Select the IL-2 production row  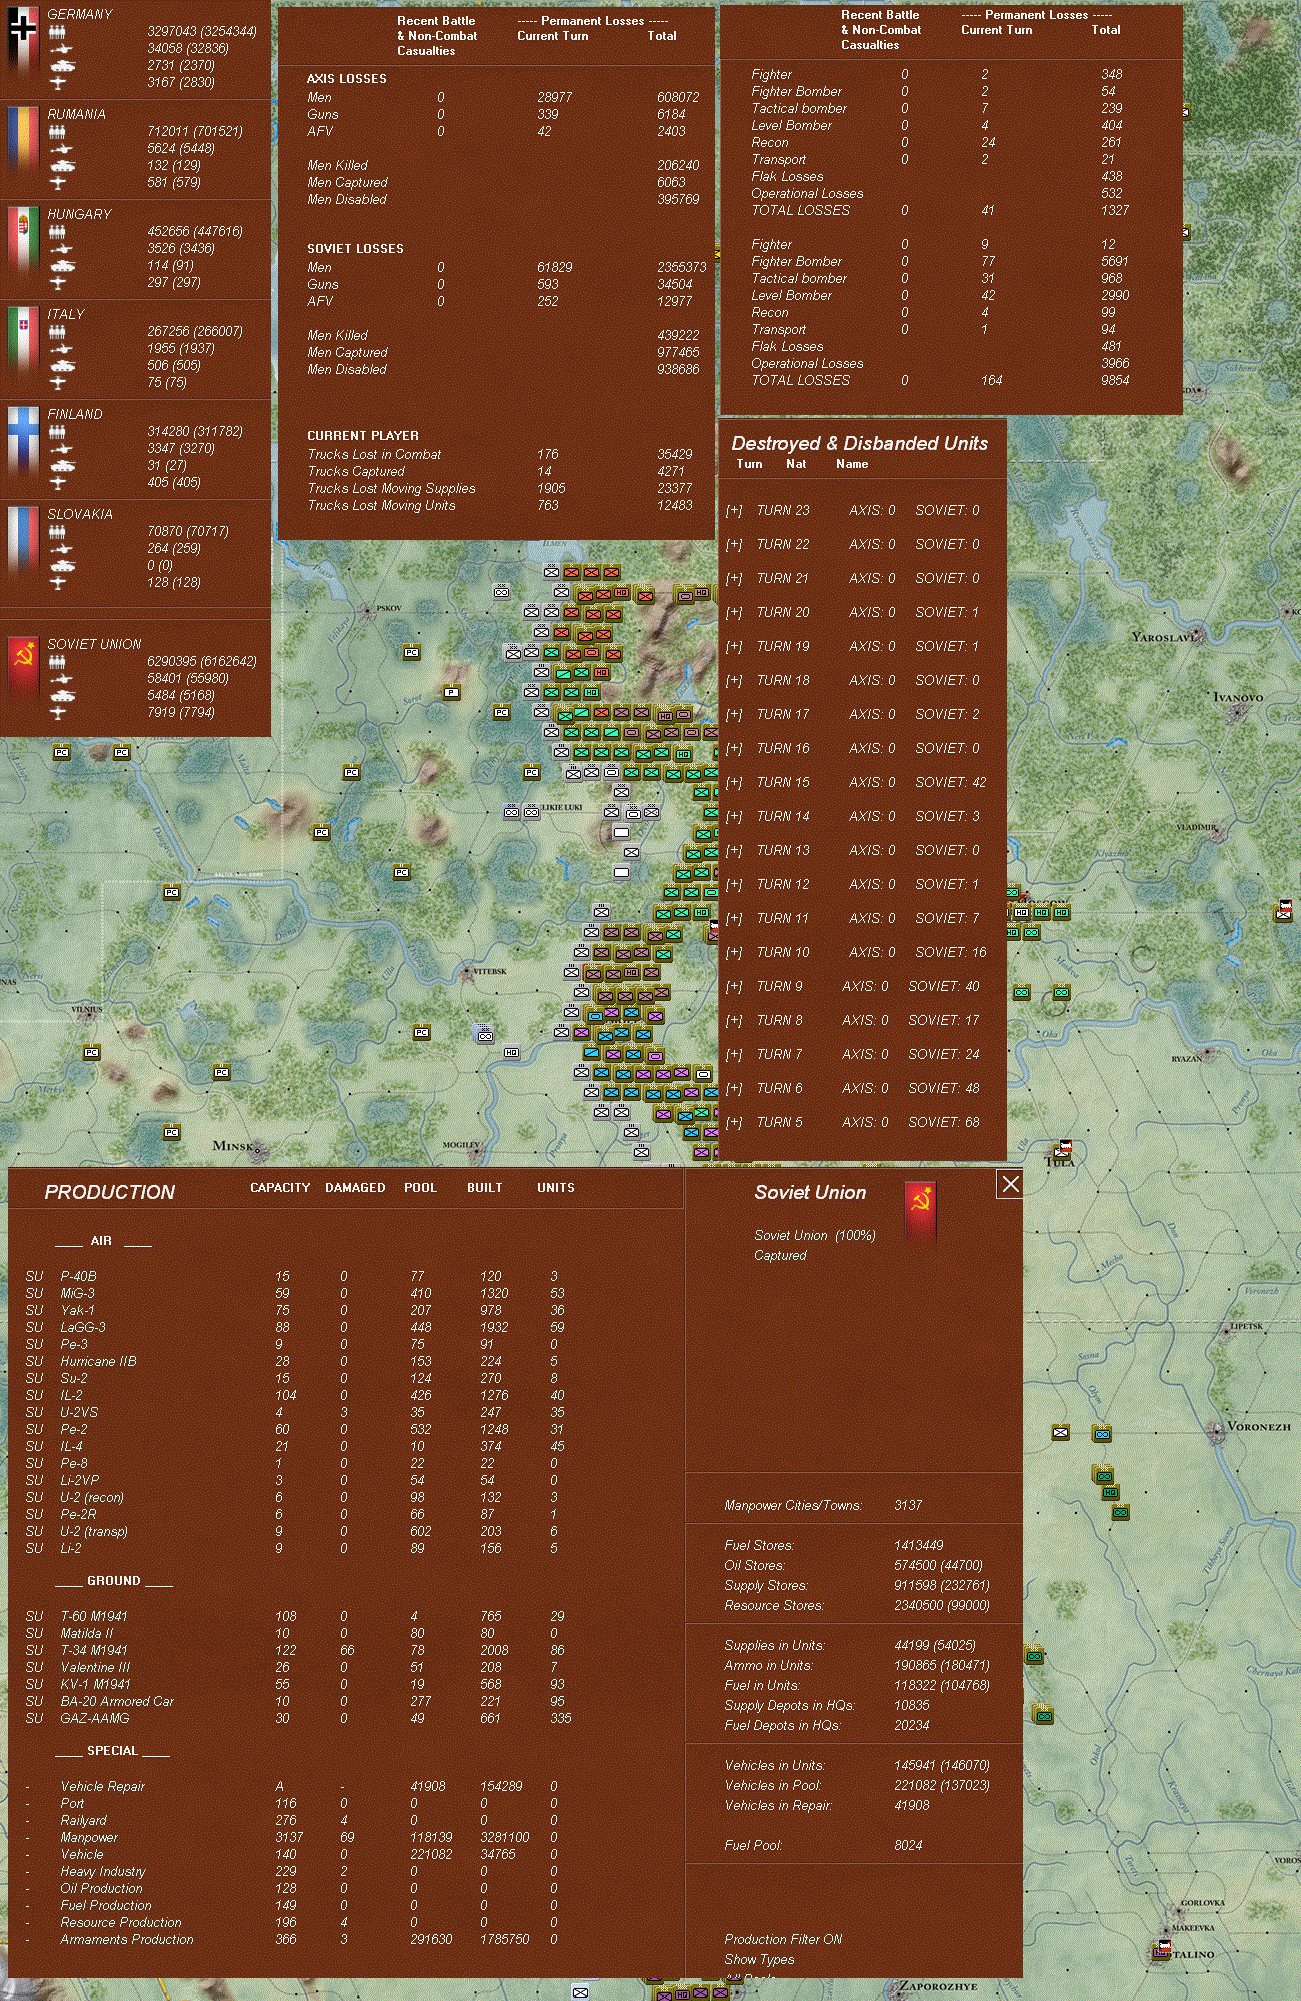[x=297, y=1395]
